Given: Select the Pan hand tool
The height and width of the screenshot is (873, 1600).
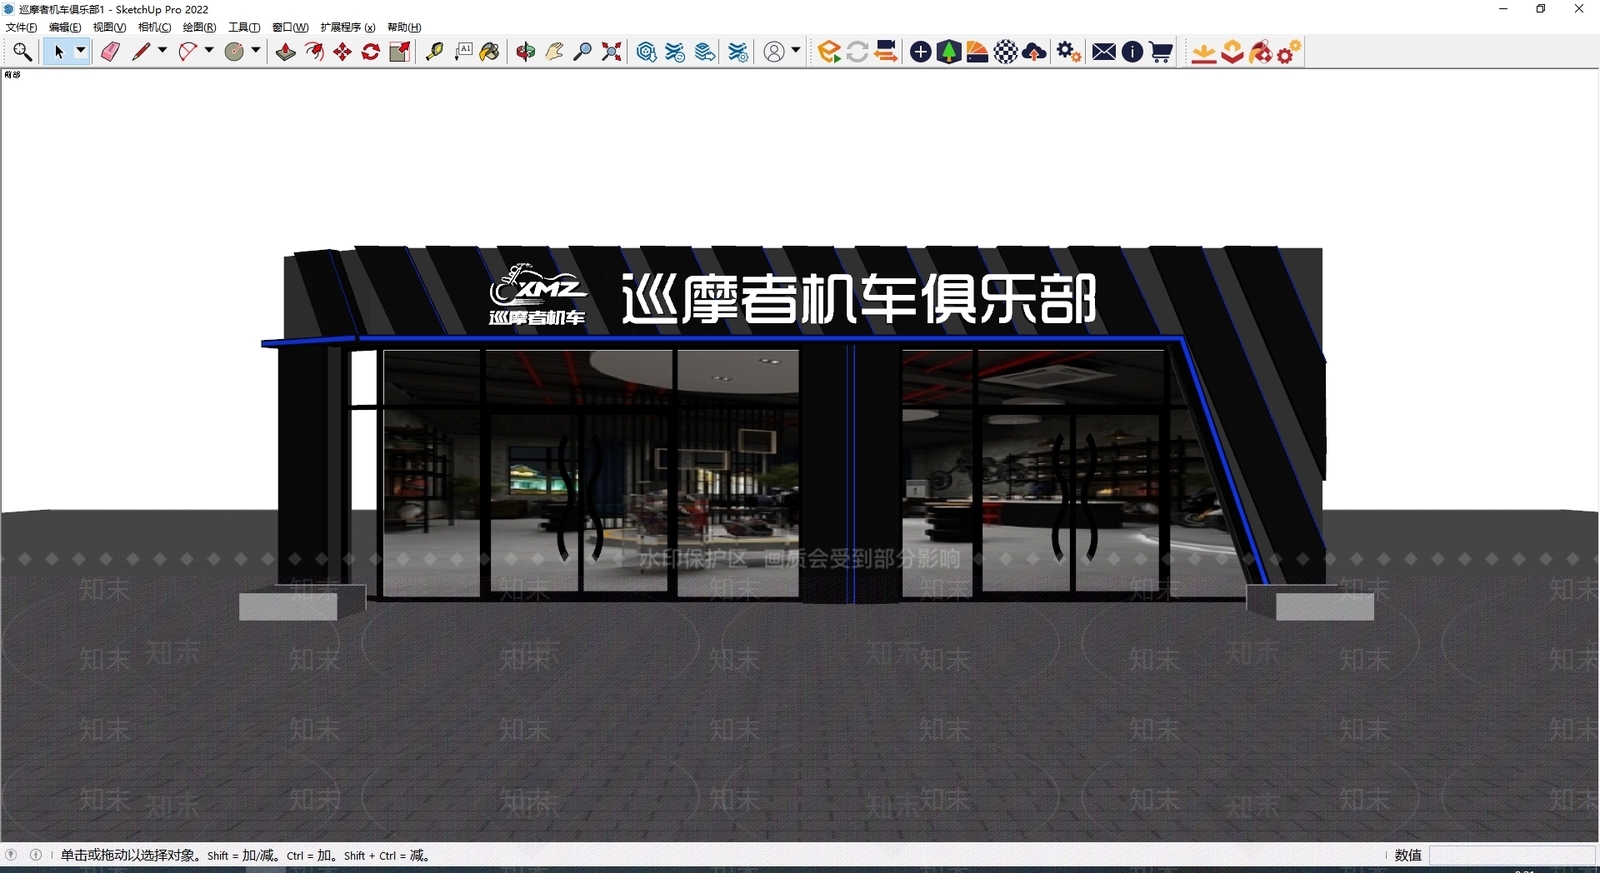Looking at the screenshot, I should click(x=554, y=52).
